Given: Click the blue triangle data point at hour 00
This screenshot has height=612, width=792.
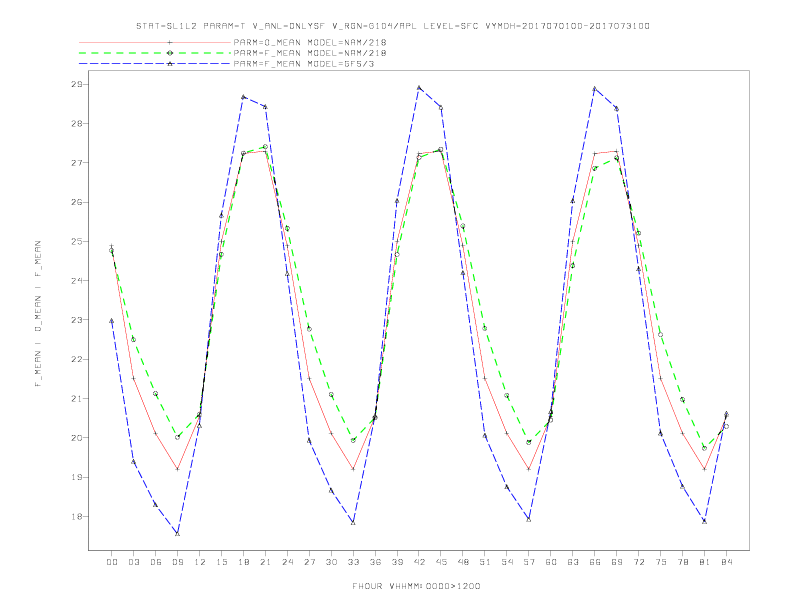Looking at the screenshot, I should point(112,321).
